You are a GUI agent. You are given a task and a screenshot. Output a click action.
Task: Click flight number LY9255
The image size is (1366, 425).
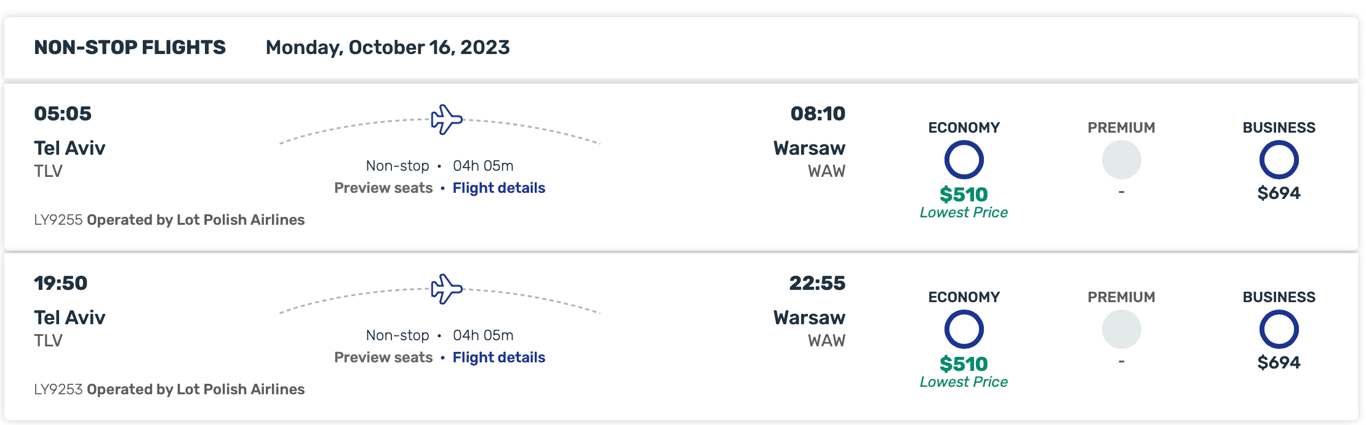(58, 220)
